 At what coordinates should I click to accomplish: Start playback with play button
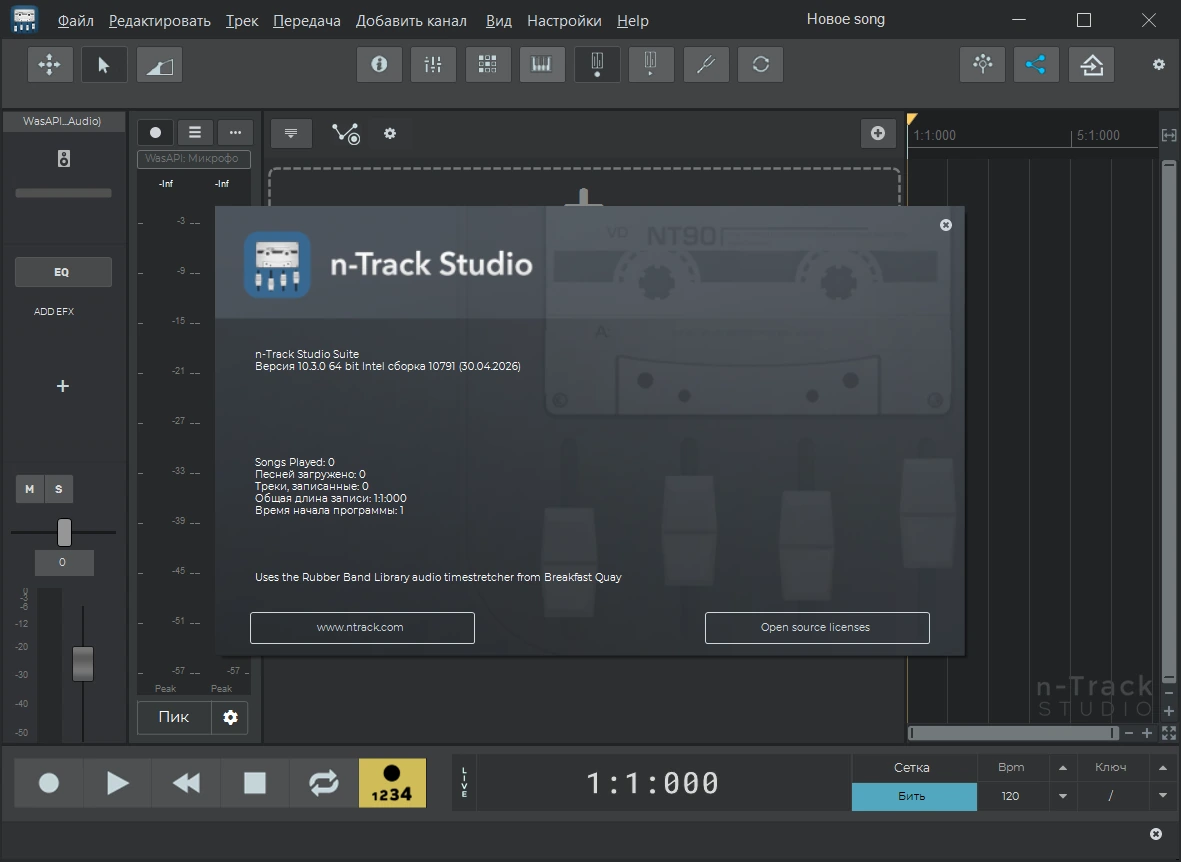tap(117, 783)
